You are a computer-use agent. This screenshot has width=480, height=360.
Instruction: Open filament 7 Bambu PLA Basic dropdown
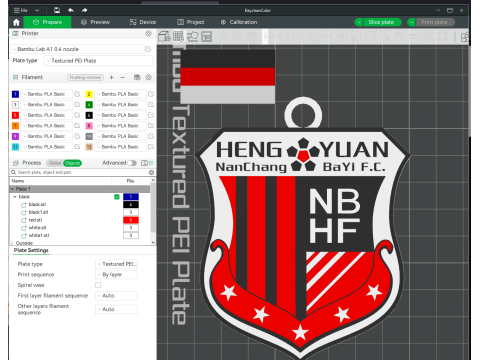click(x=47, y=126)
